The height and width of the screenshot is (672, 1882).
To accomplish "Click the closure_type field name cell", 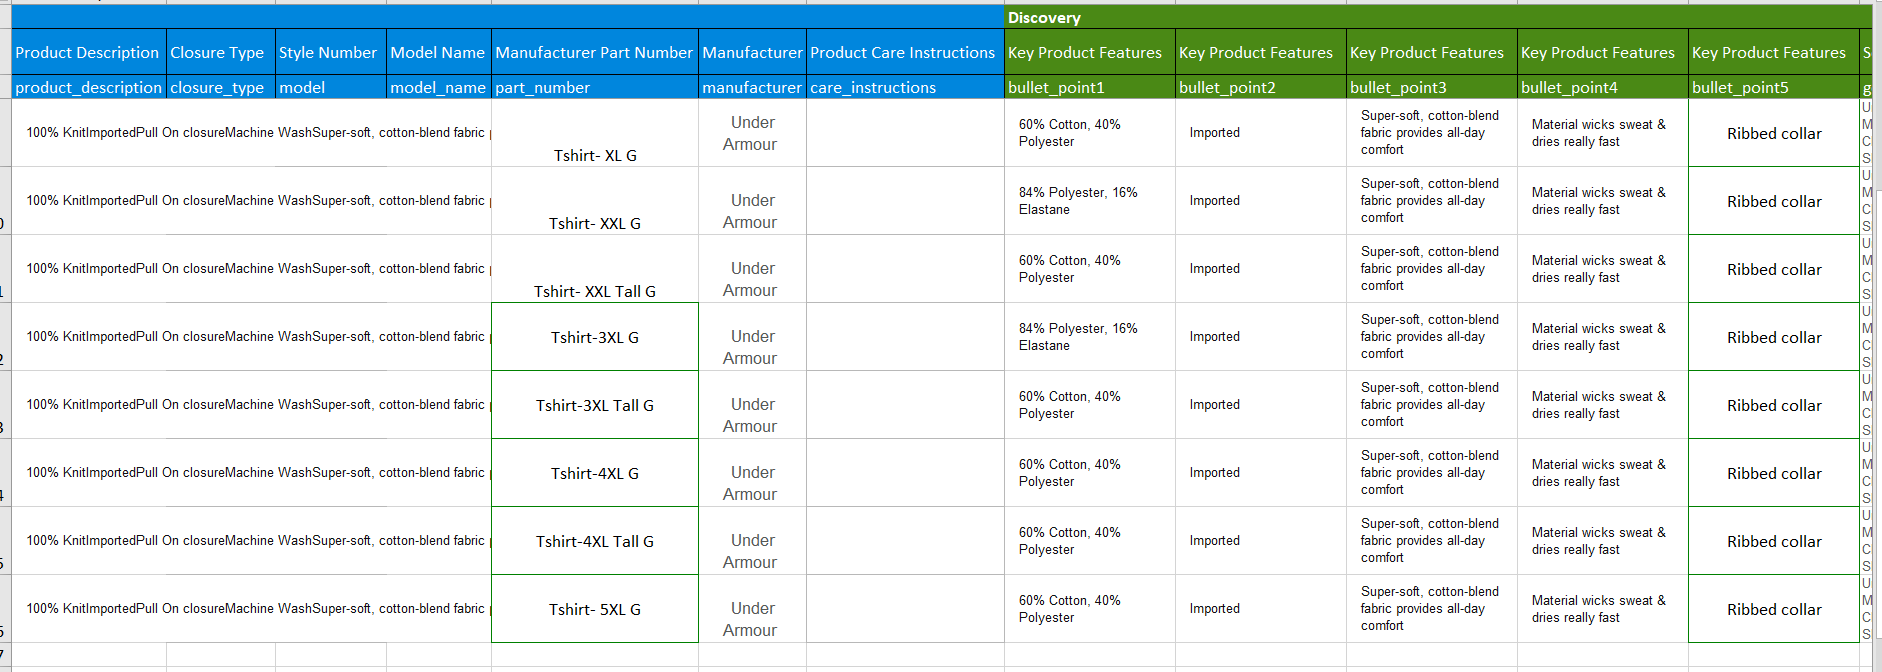I will click(x=217, y=88).
